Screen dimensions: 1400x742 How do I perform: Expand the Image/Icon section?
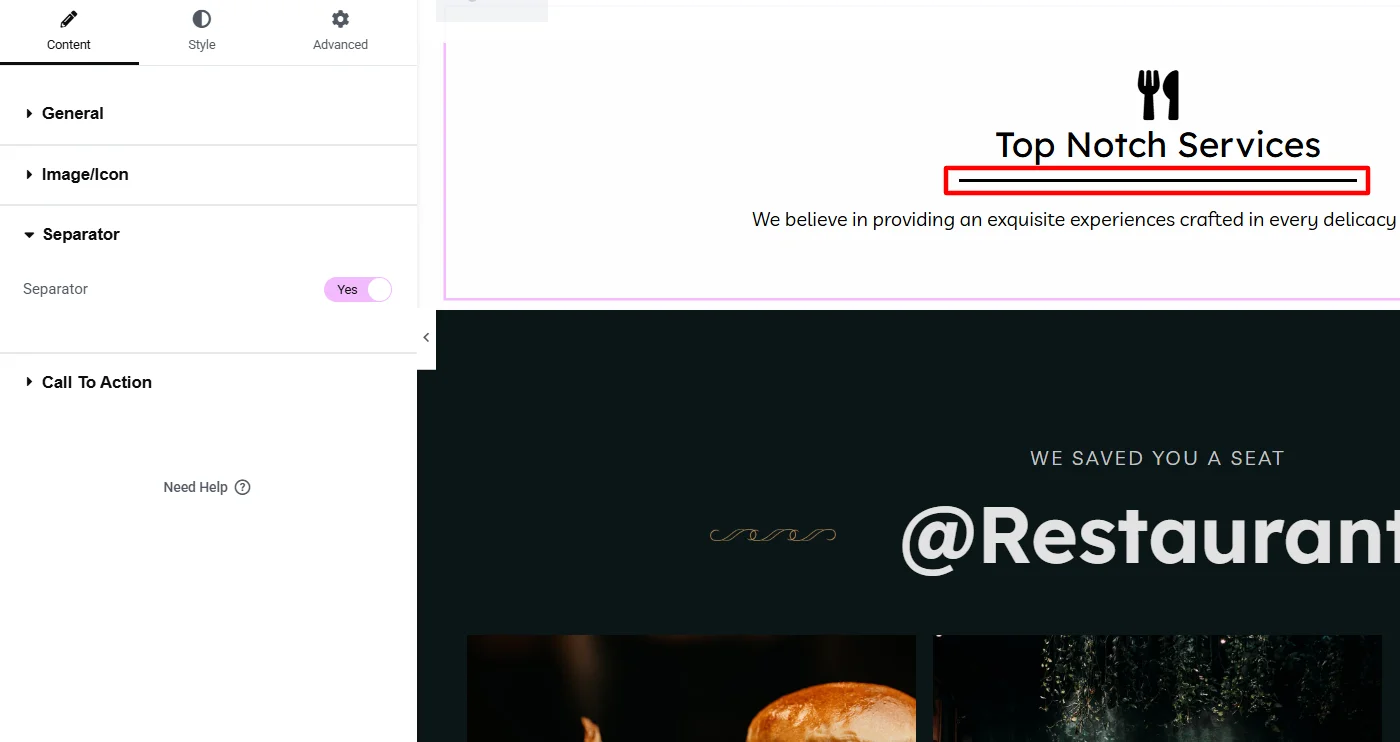tap(208, 175)
